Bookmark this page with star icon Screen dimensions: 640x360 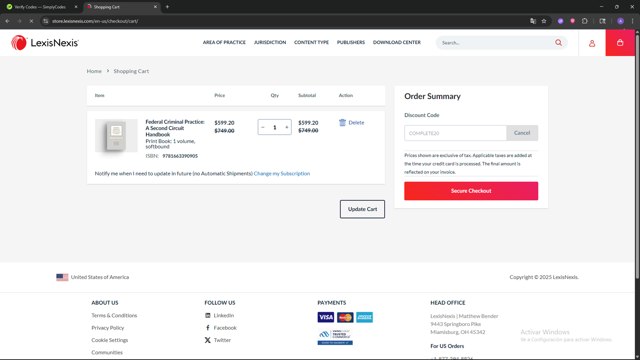[544, 21]
